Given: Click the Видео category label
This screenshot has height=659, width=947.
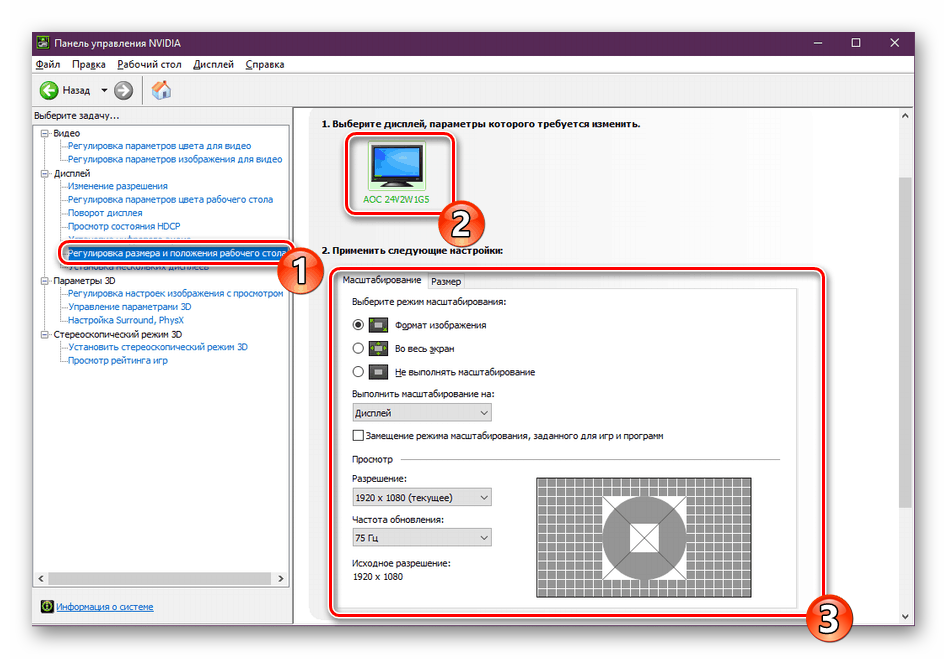Looking at the screenshot, I should 66,133.
